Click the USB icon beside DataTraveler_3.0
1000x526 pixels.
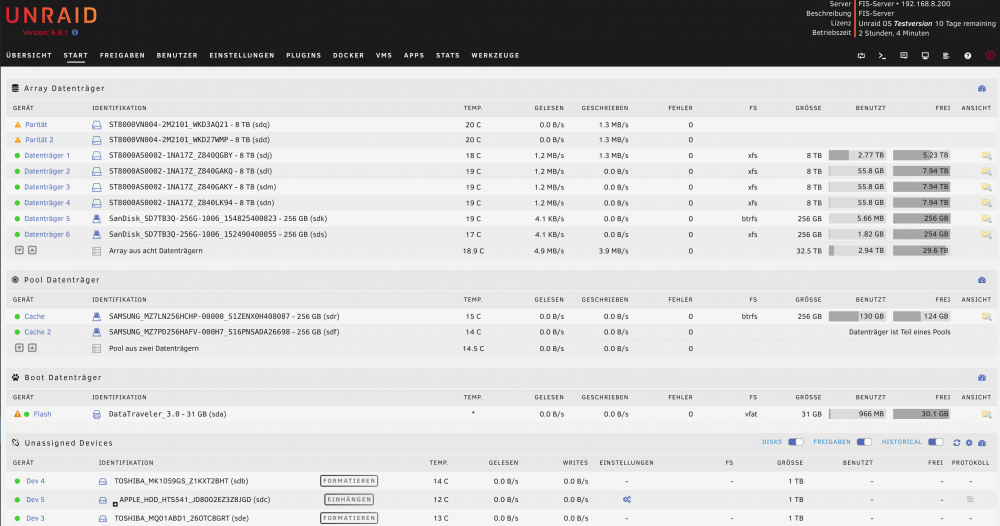[96, 414]
